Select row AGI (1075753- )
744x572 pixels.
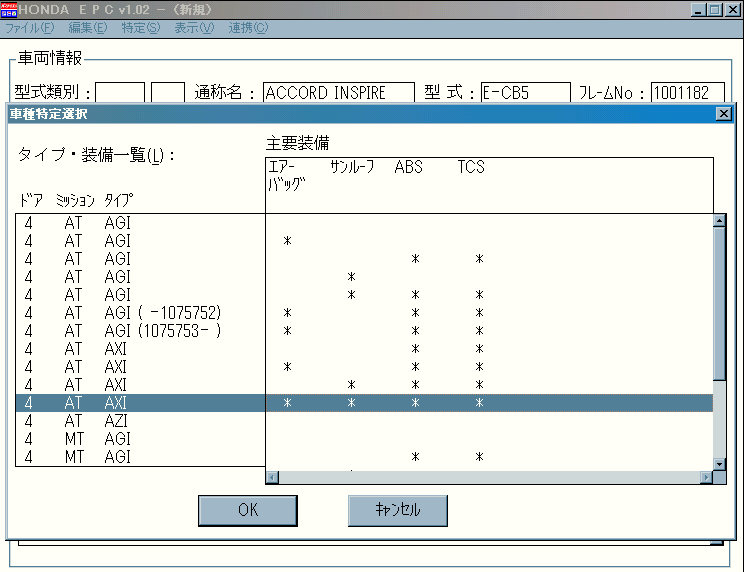pyautogui.click(x=364, y=331)
